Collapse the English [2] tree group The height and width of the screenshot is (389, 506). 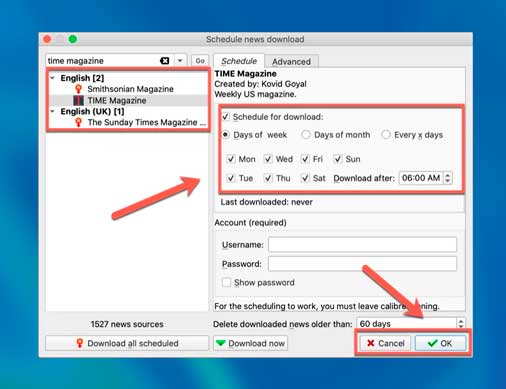pyautogui.click(x=53, y=78)
